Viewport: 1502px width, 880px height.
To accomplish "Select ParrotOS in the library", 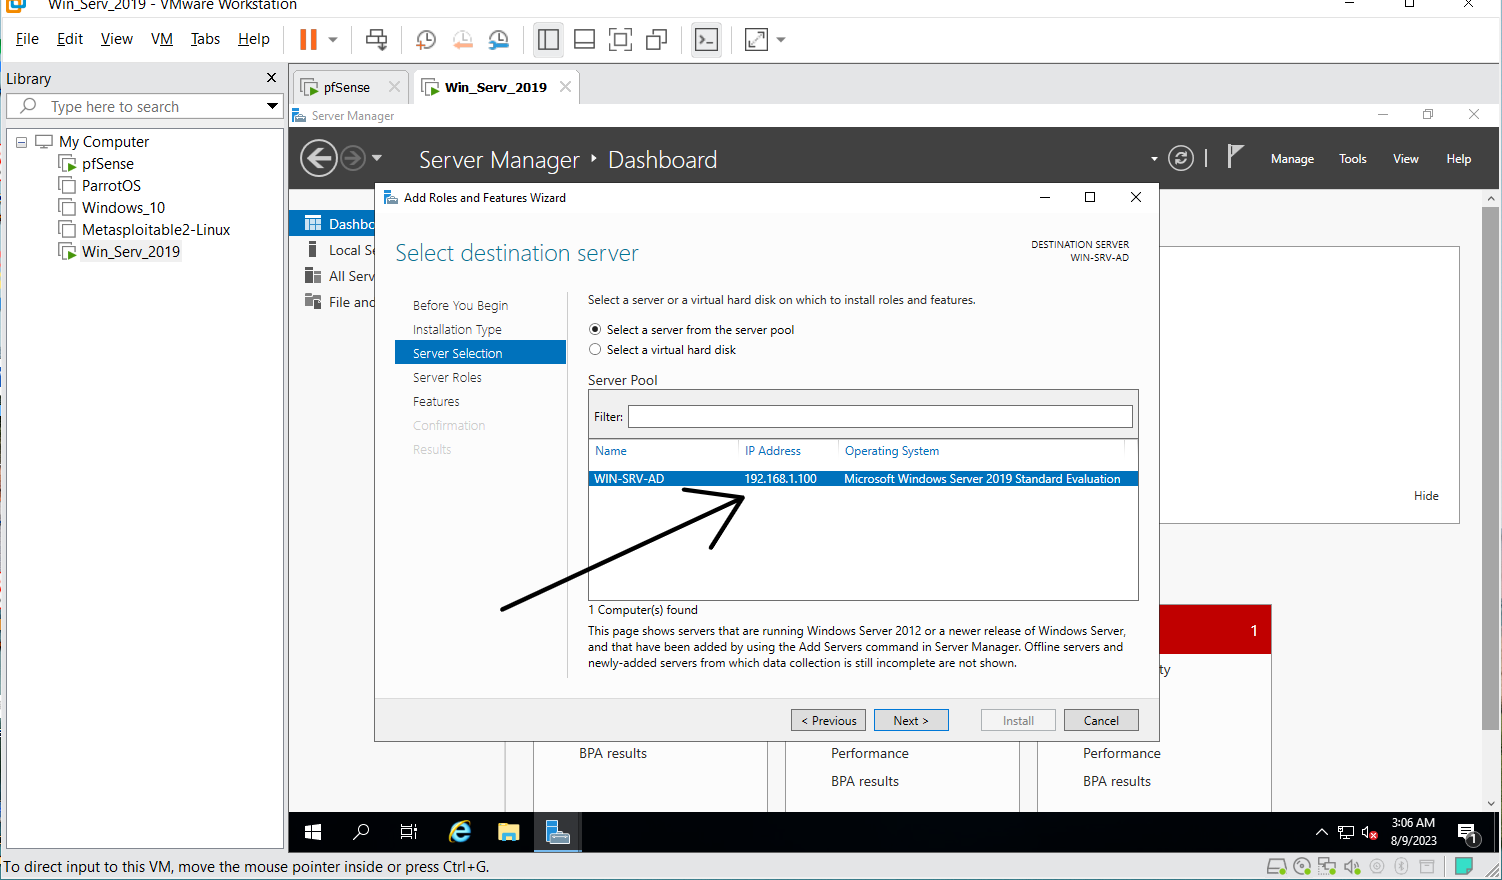I will (x=111, y=186).
